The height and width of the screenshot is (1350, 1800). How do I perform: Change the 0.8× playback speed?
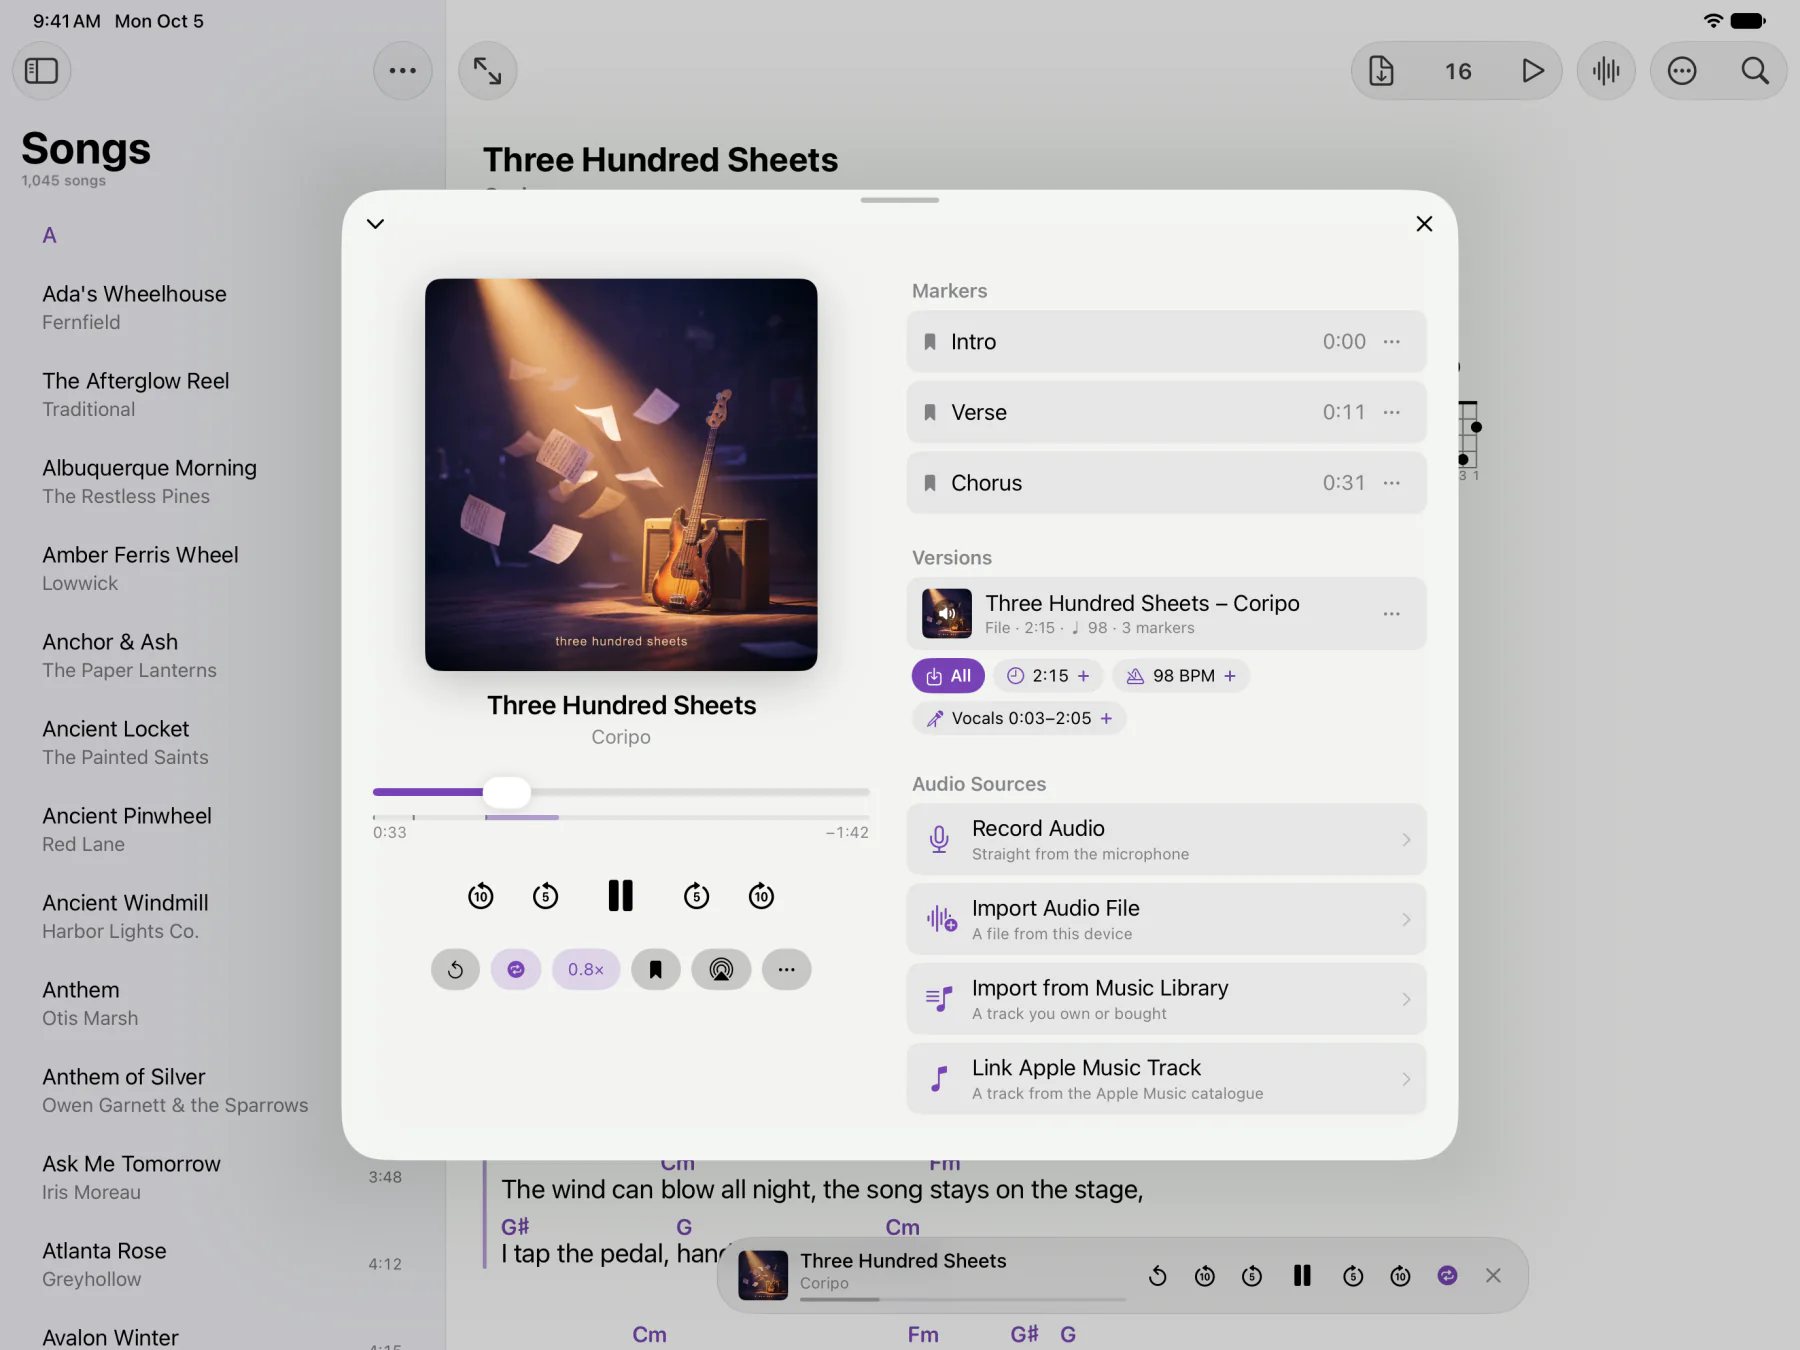pyautogui.click(x=586, y=969)
